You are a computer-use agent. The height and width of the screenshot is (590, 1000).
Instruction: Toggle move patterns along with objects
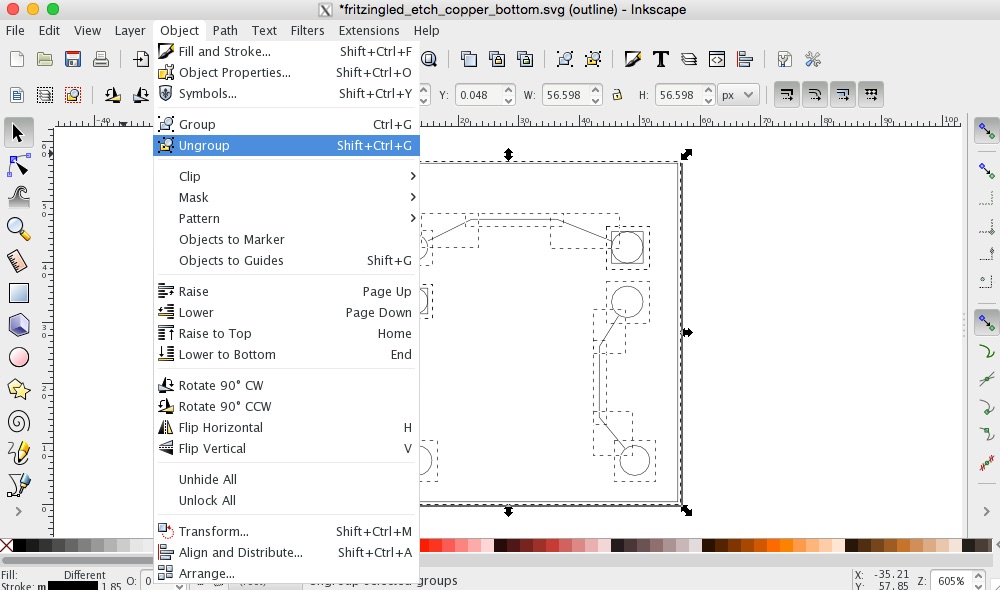(x=871, y=95)
